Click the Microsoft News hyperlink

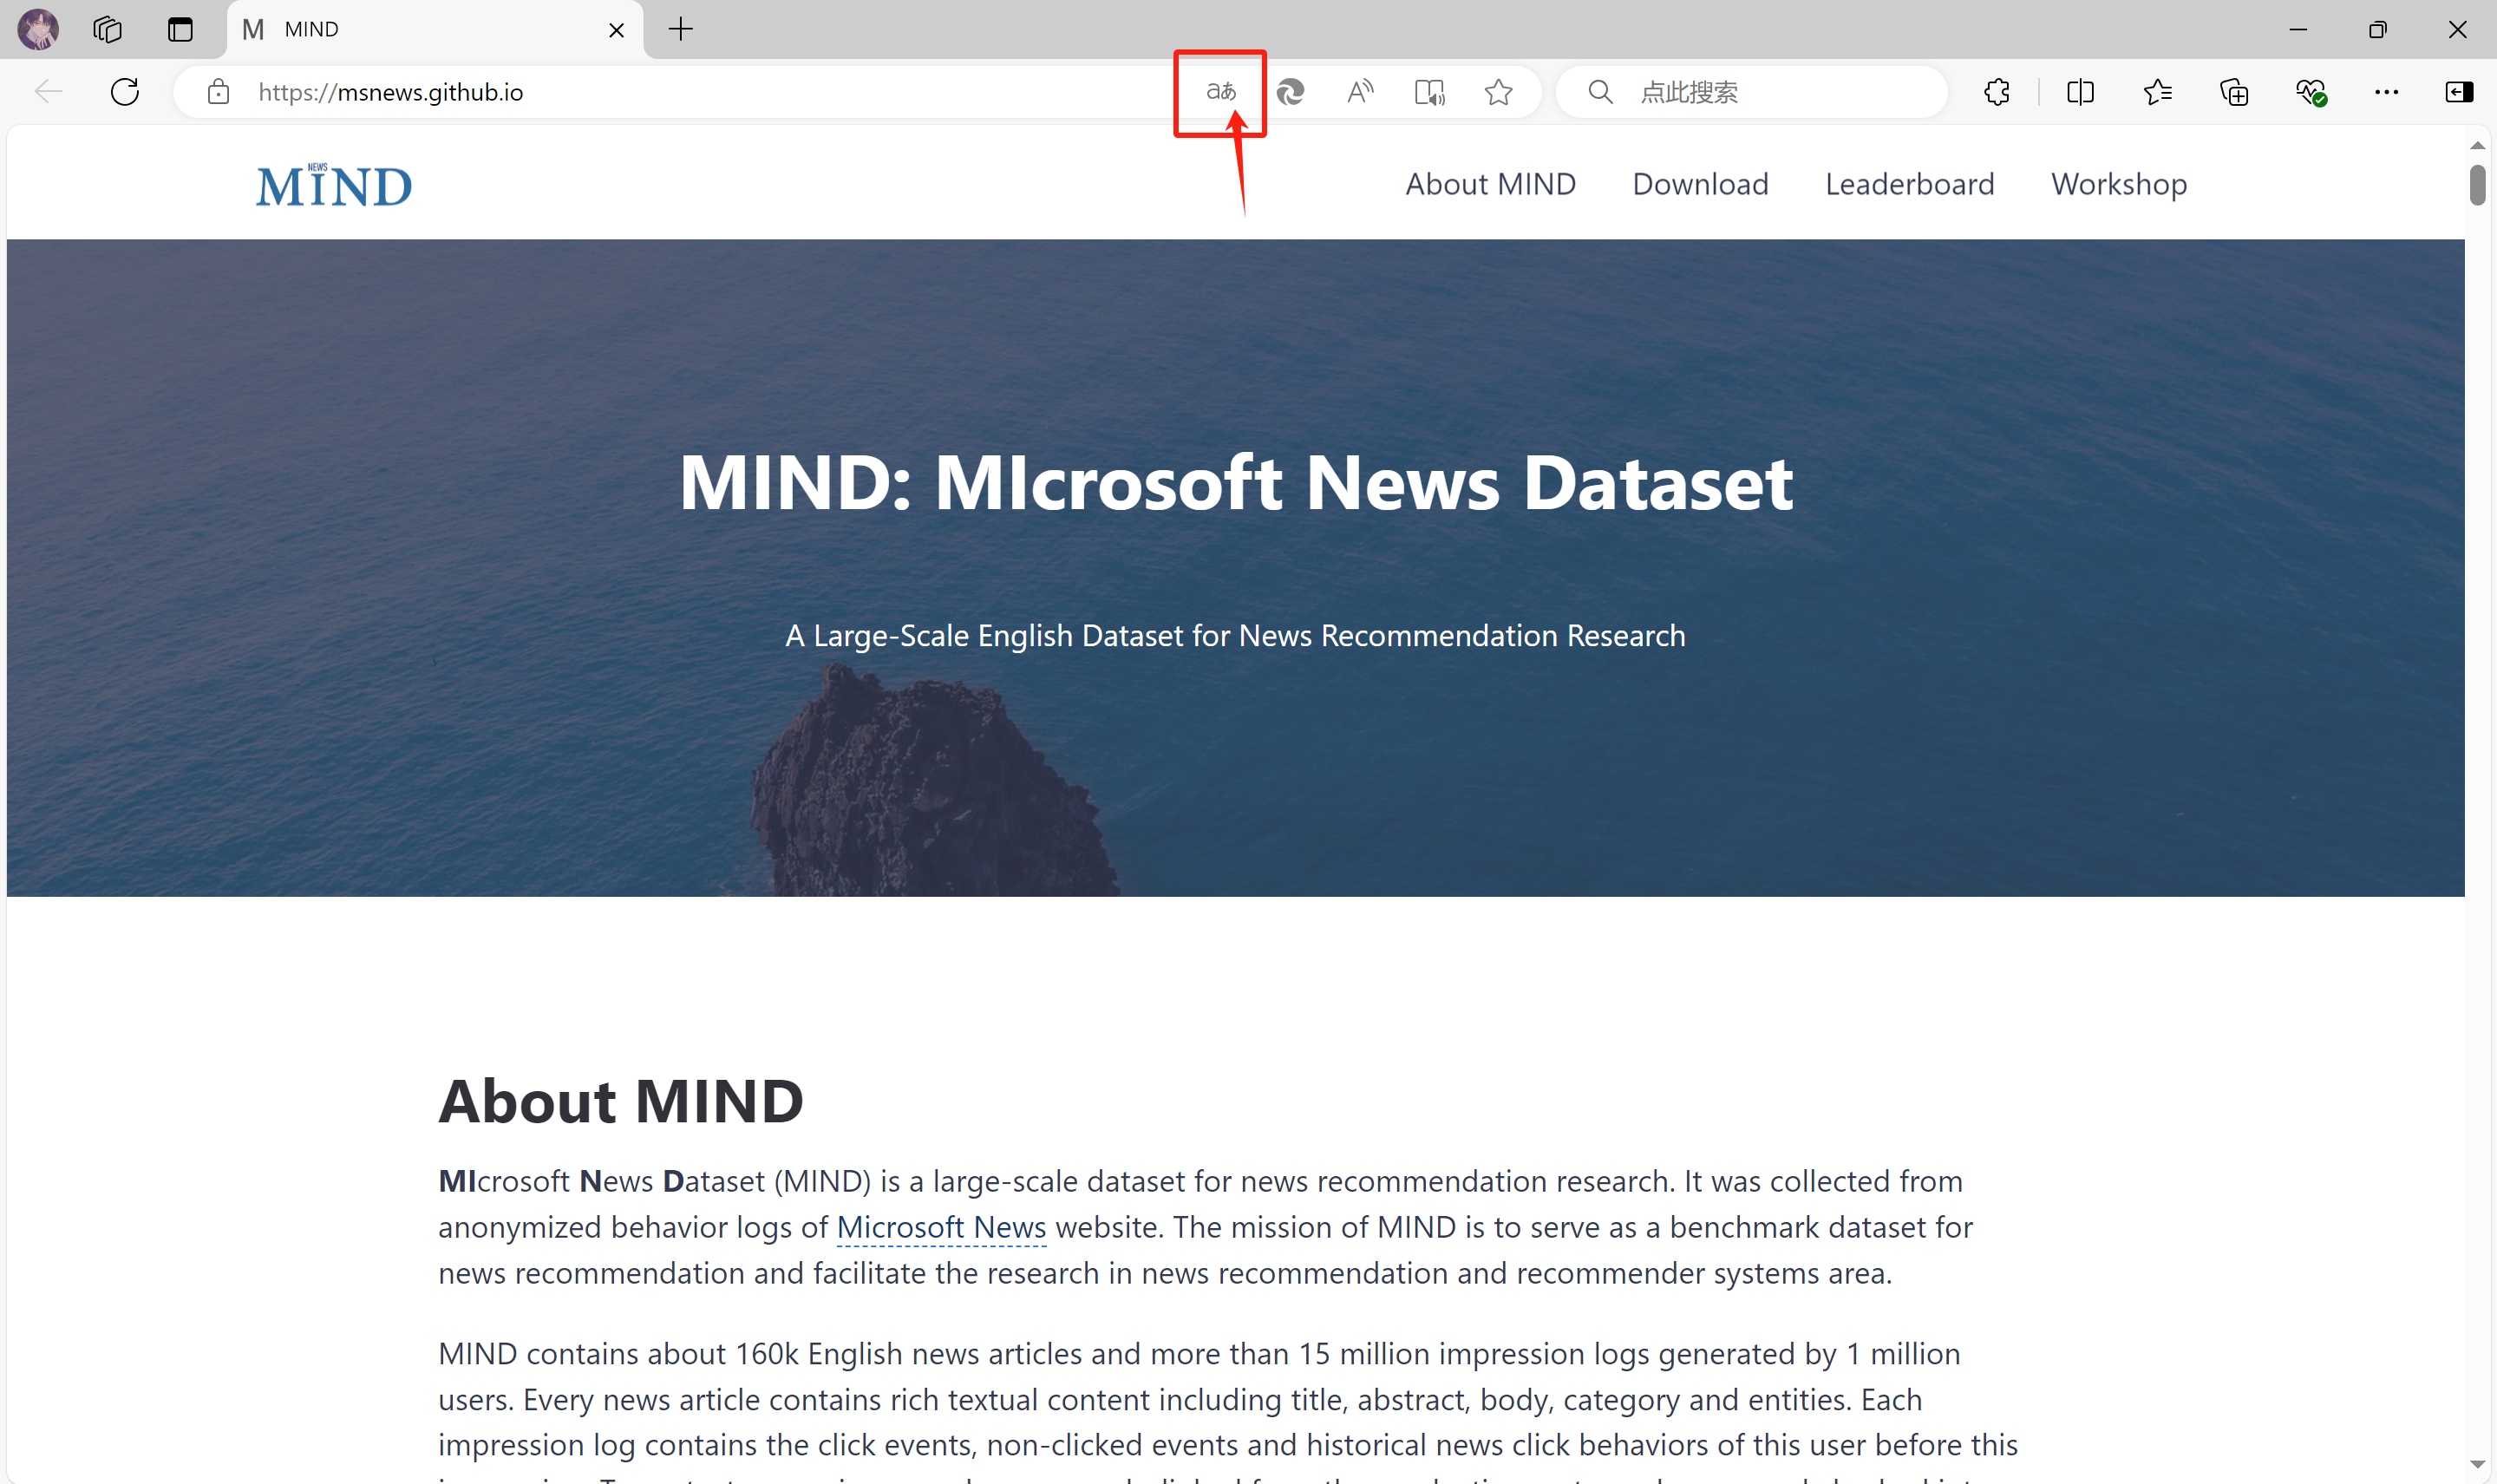[x=940, y=1227]
